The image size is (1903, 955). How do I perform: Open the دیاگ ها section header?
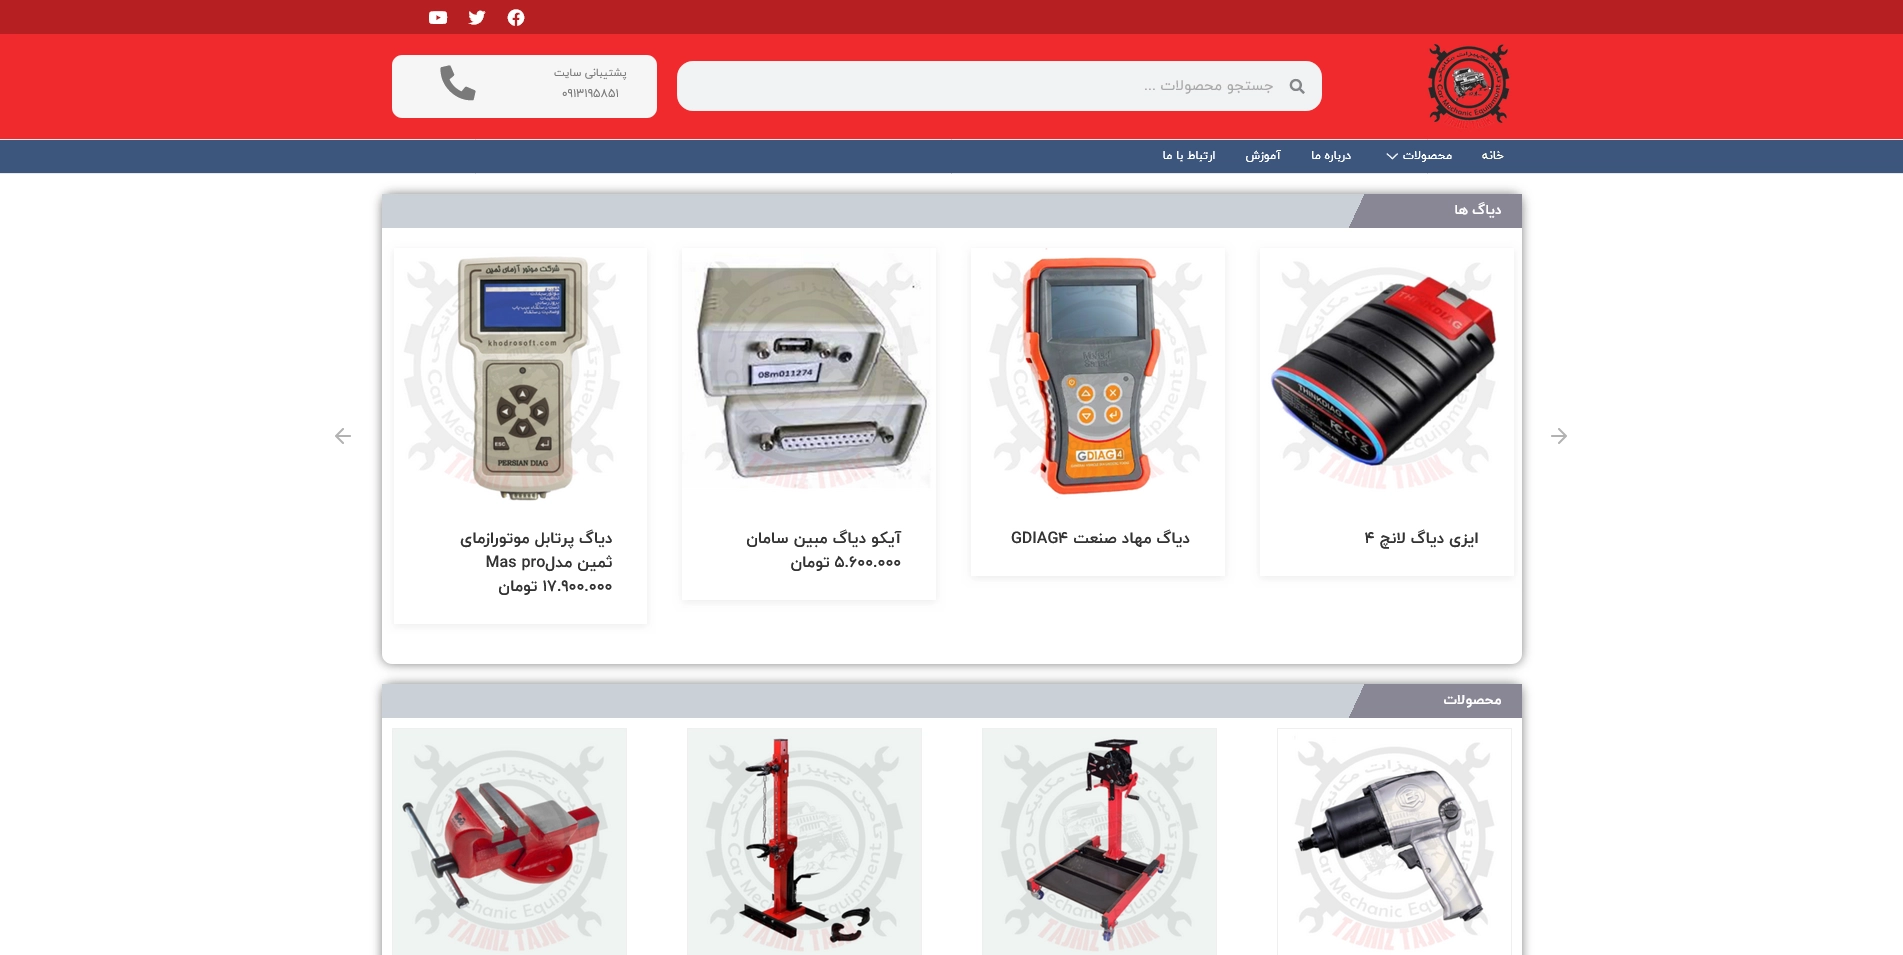click(x=1477, y=210)
